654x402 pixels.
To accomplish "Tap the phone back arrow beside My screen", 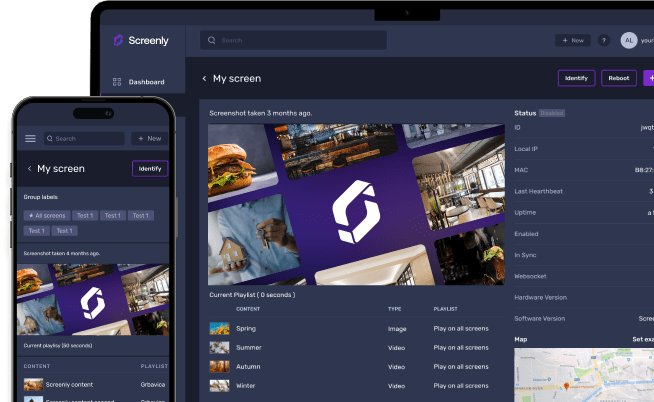I will coord(29,169).
